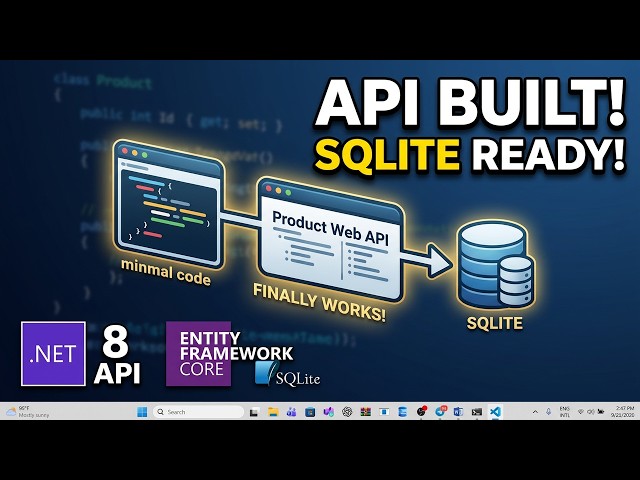This screenshot has height=480, width=640.
Task: Click the taskbar Search box
Action: pyautogui.click(x=198, y=412)
